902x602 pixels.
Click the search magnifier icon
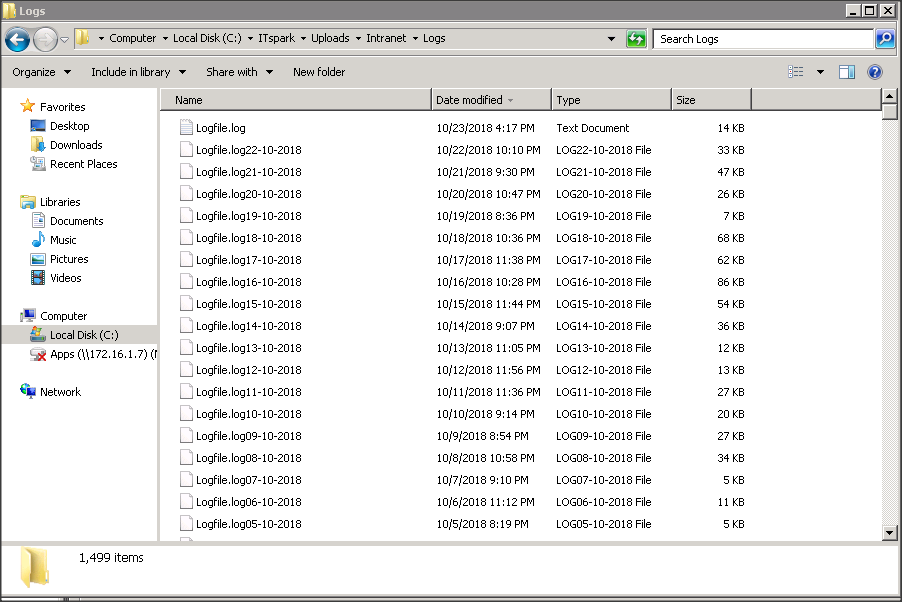885,39
